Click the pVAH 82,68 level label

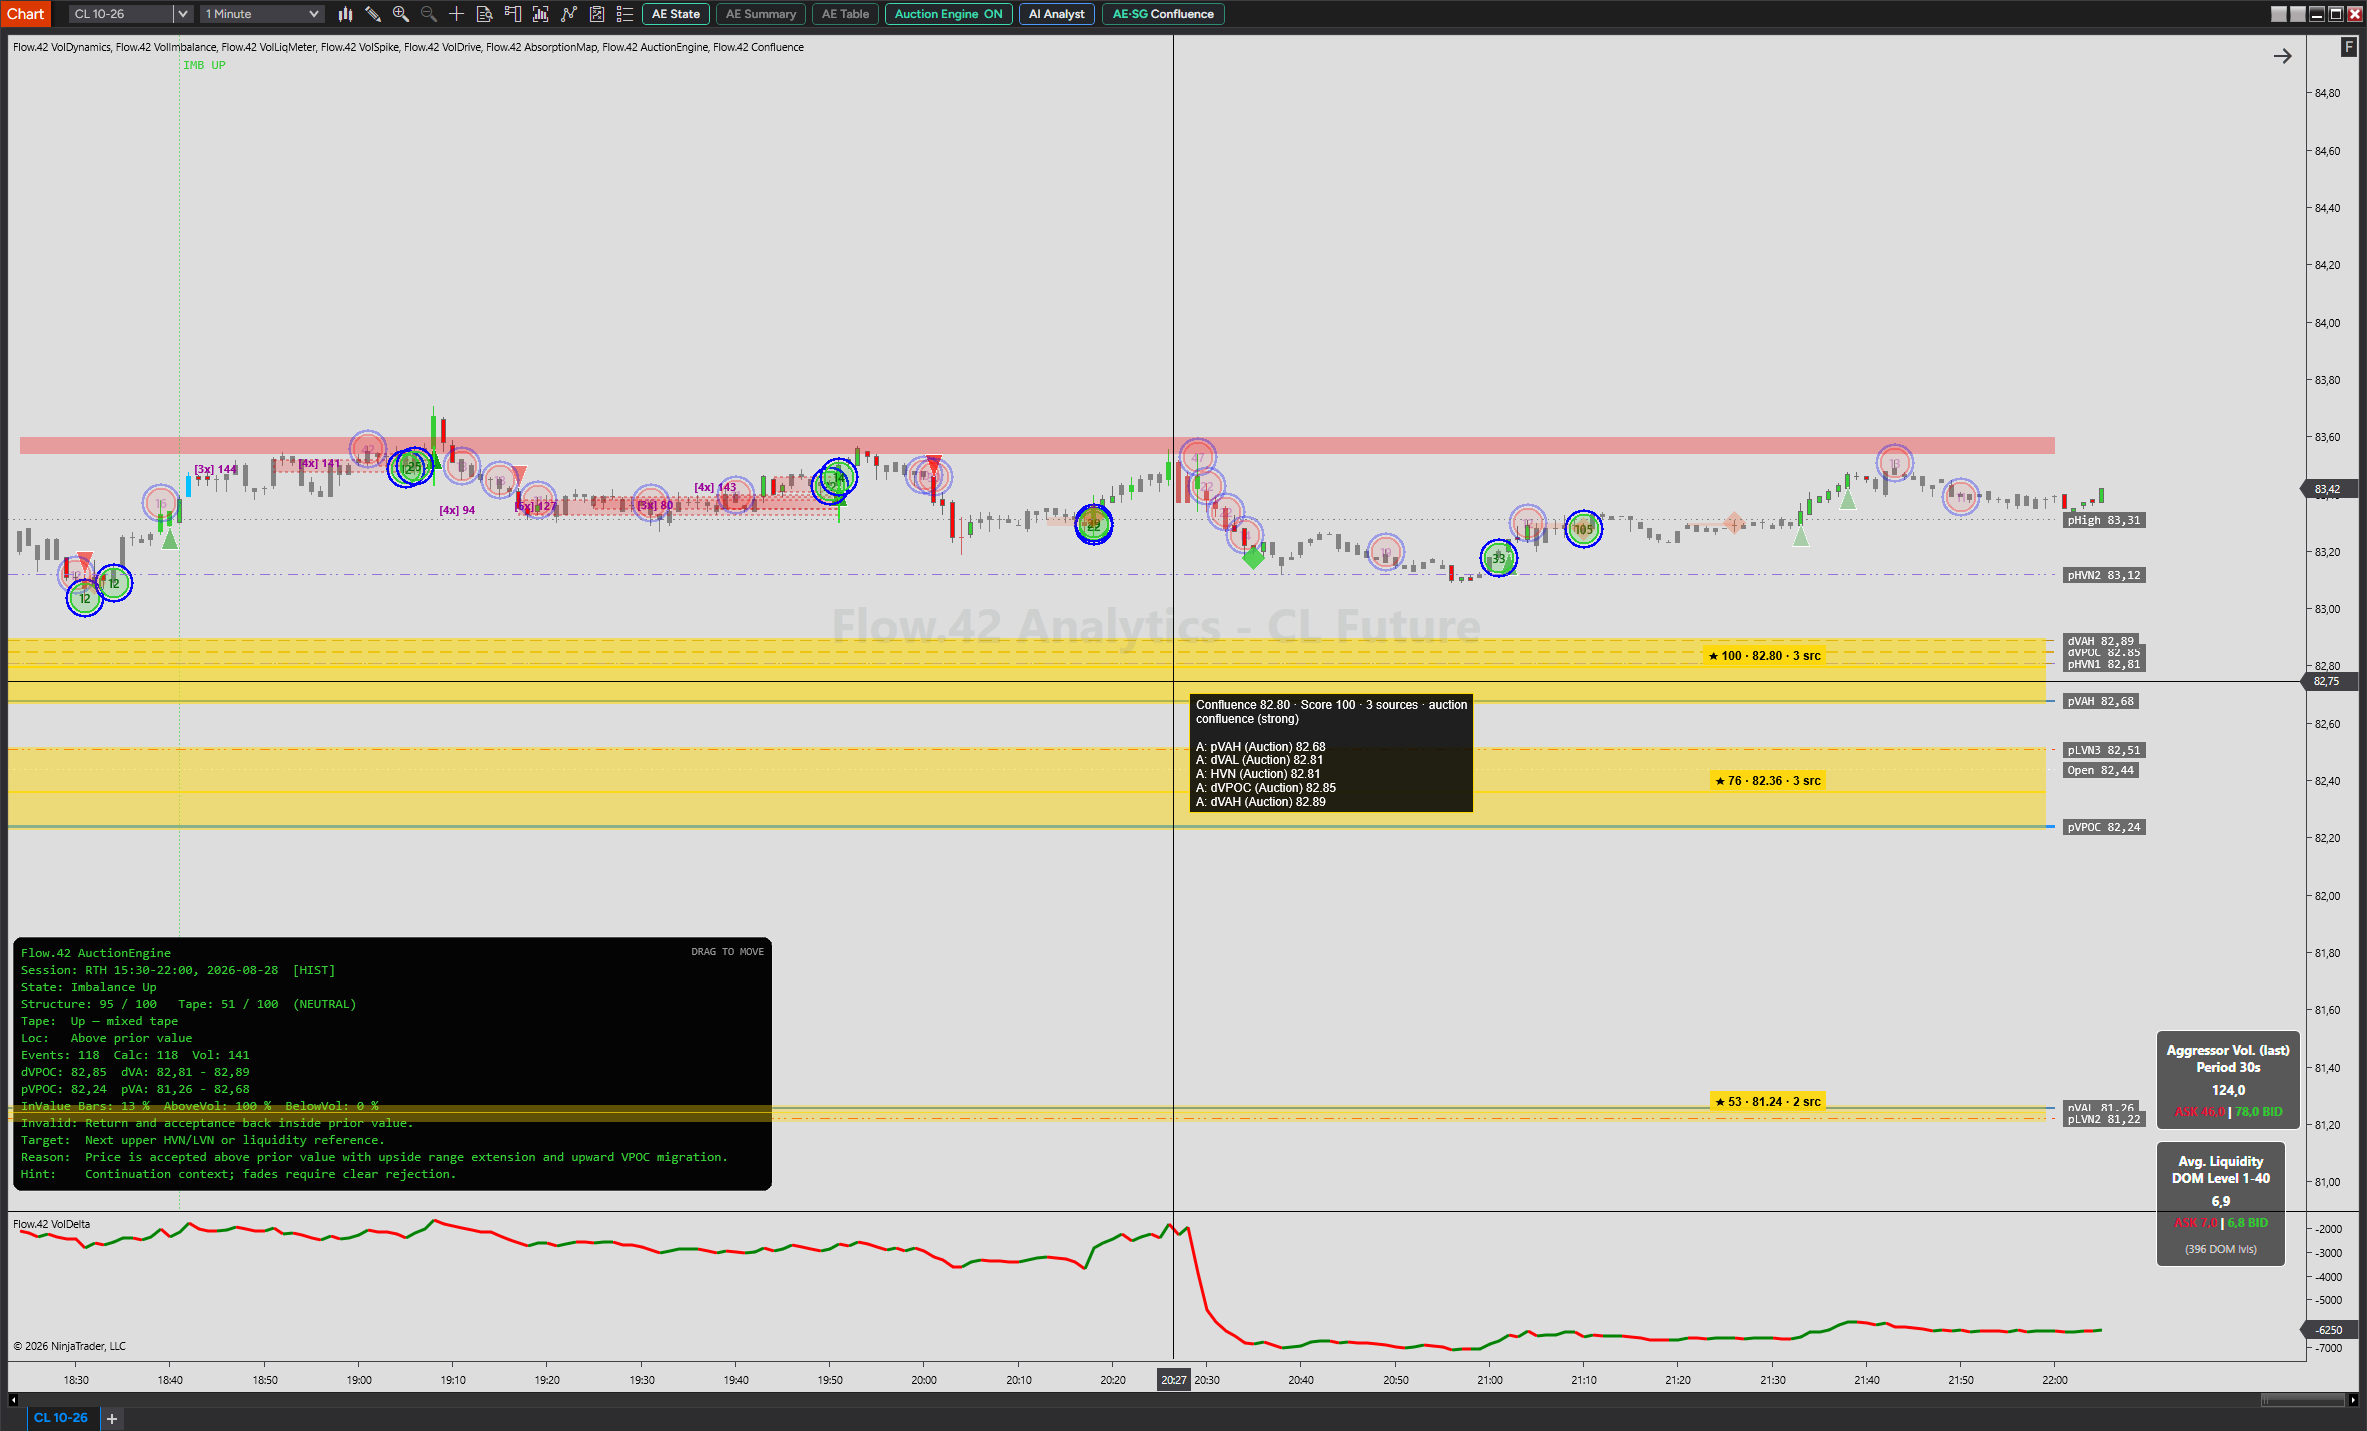click(x=2100, y=701)
